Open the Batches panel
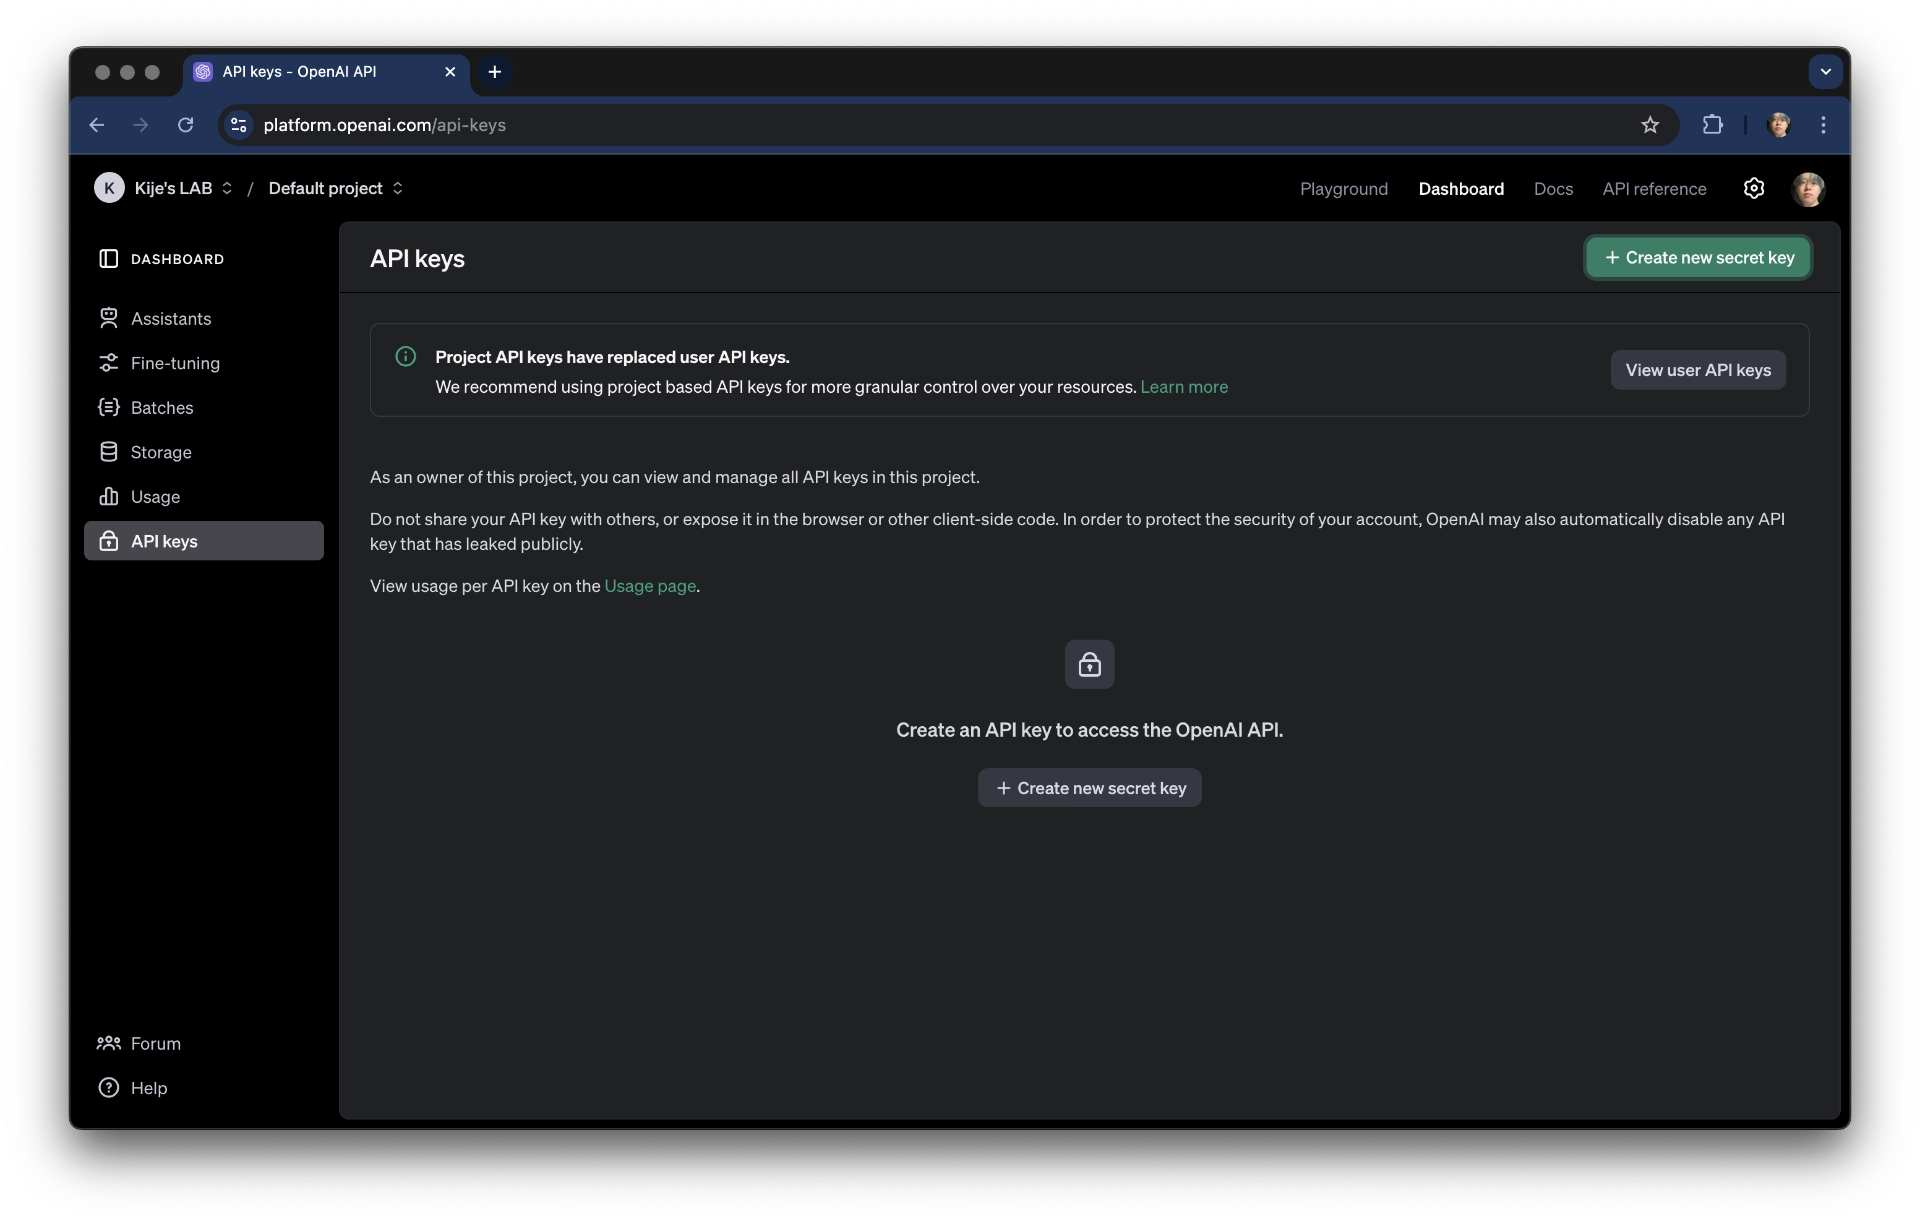Viewport: 1920px width, 1221px height. click(x=162, y=407)
